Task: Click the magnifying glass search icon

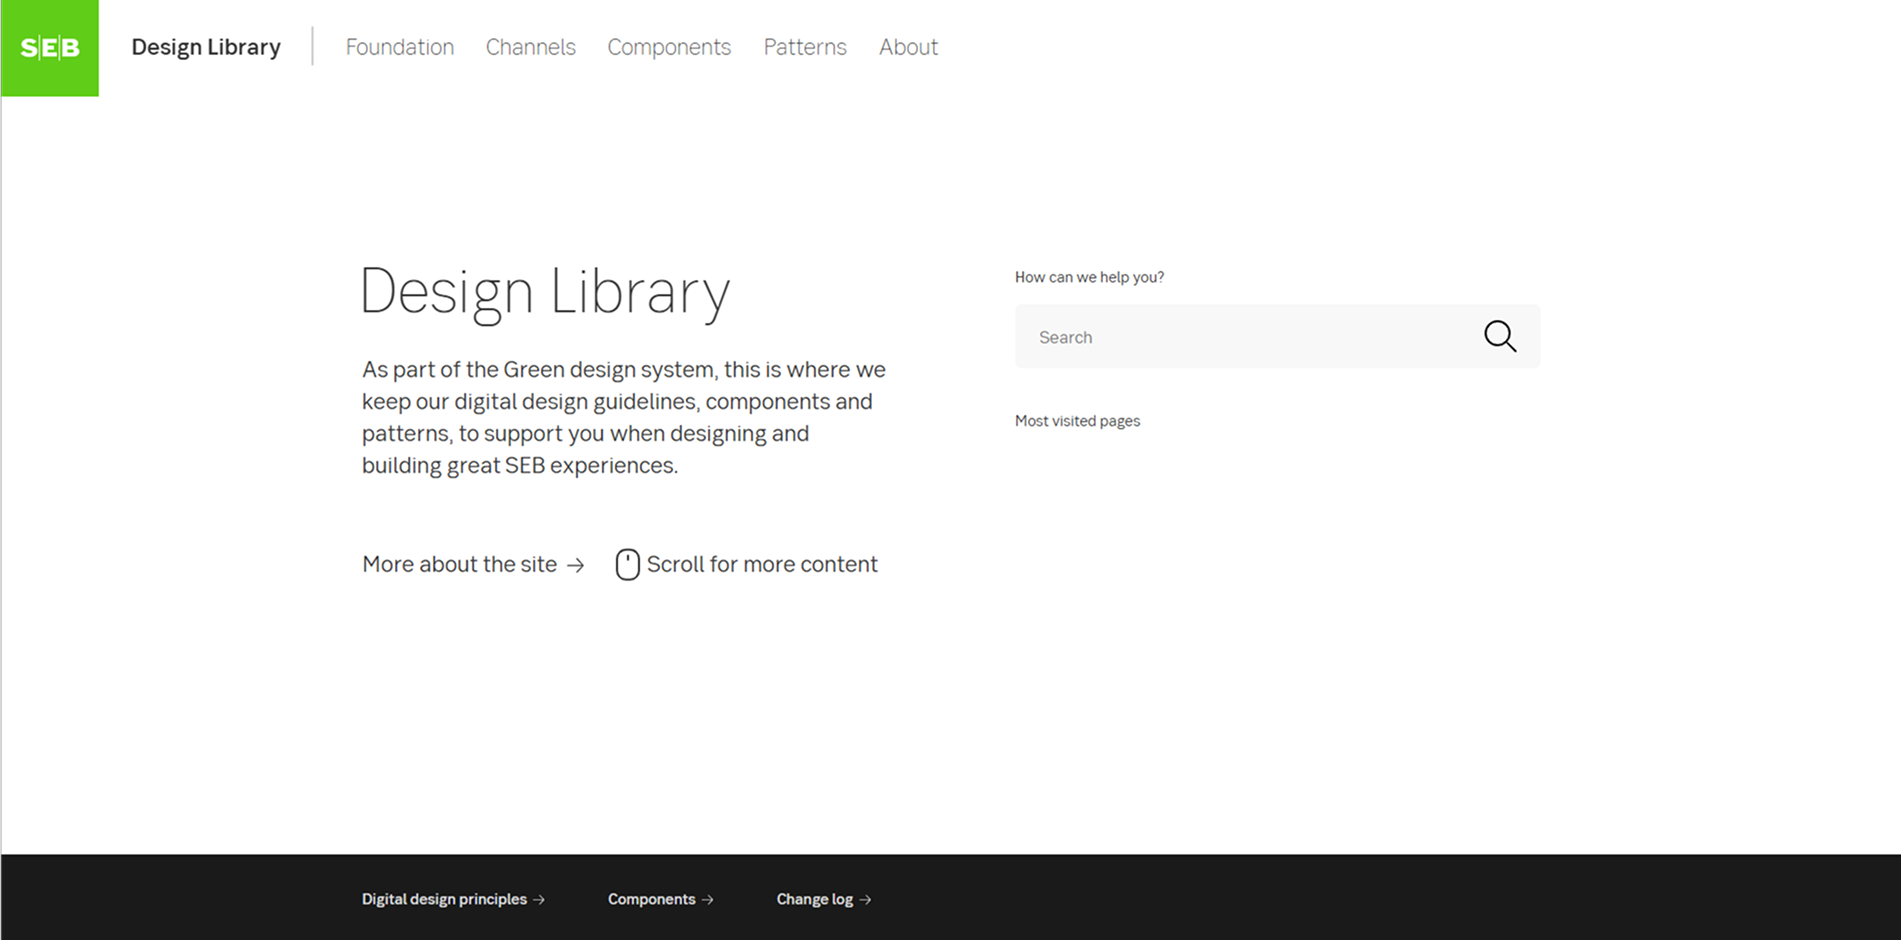Action: (x=1500, y=336)
